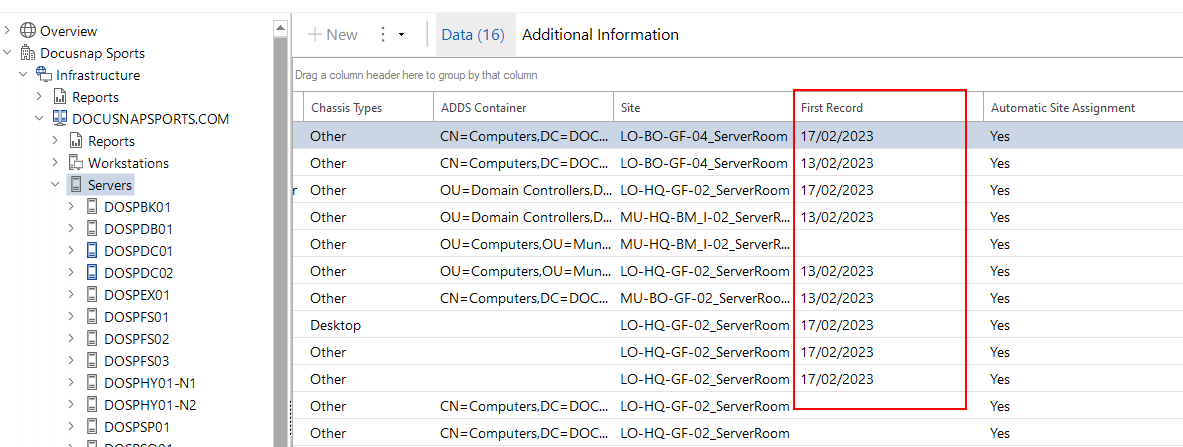Screen dimensions: 1183x447
Task: Open the dropdown arrow next to more options
Action: pos(401,35)
